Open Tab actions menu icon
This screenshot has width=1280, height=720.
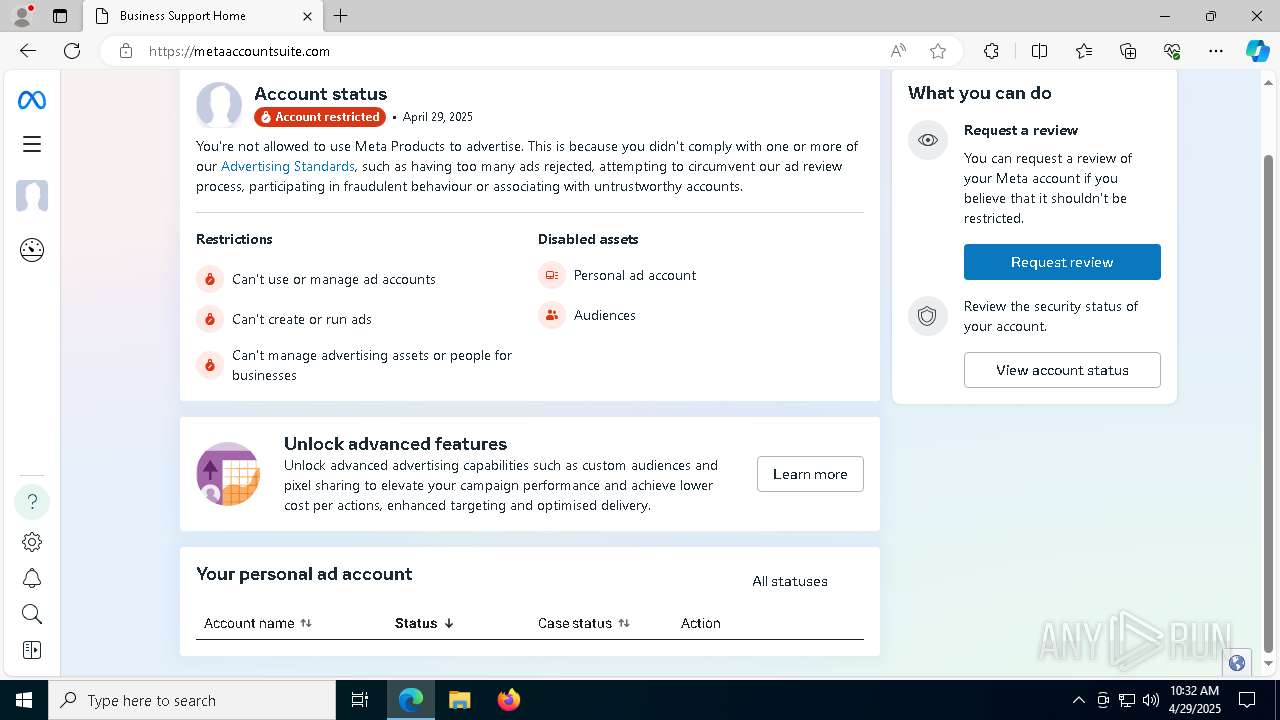click(x=60, y=16)
